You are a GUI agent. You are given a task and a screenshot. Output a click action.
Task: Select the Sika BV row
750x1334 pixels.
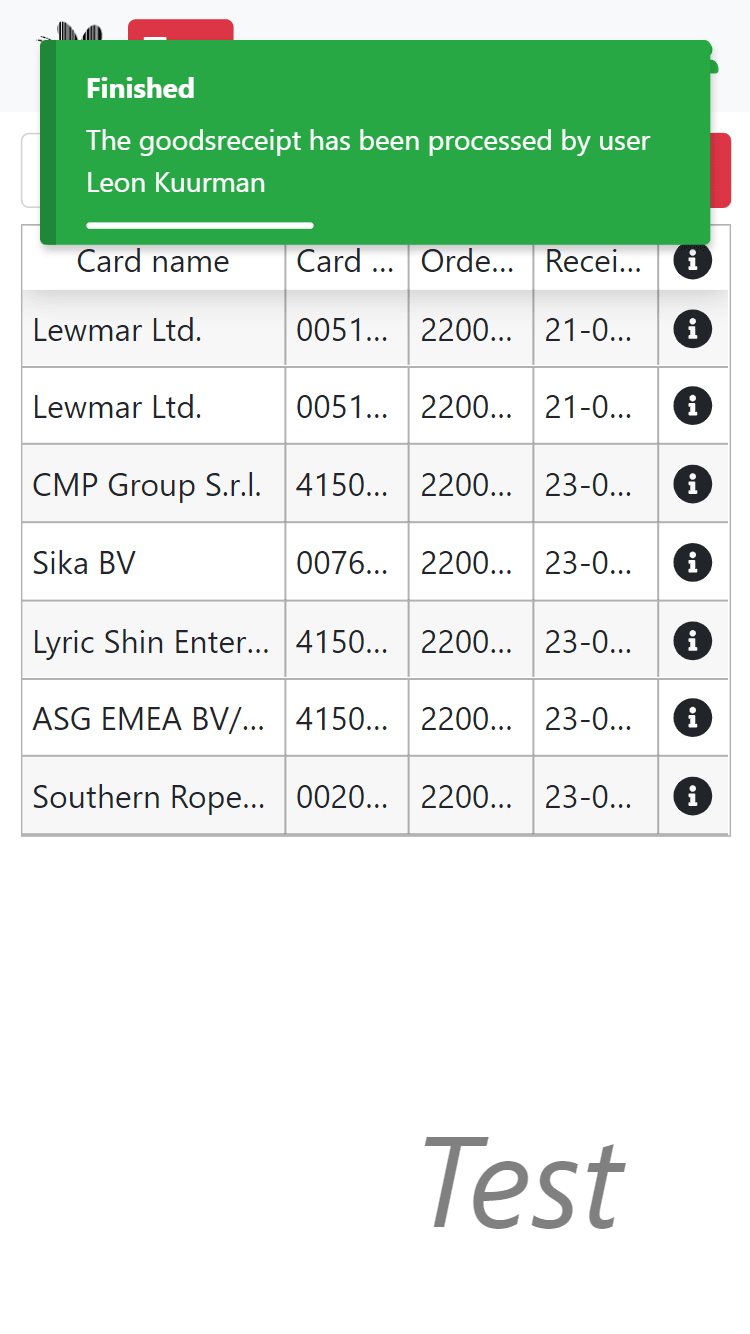375,562
